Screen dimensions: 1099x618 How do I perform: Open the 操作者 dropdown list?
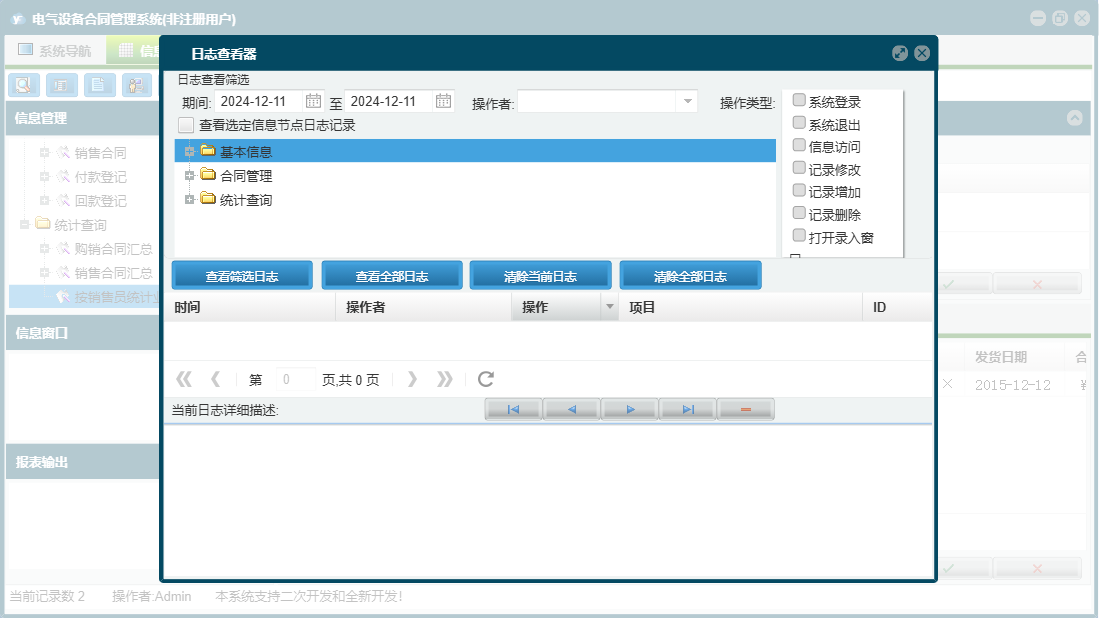click(688, 102)
